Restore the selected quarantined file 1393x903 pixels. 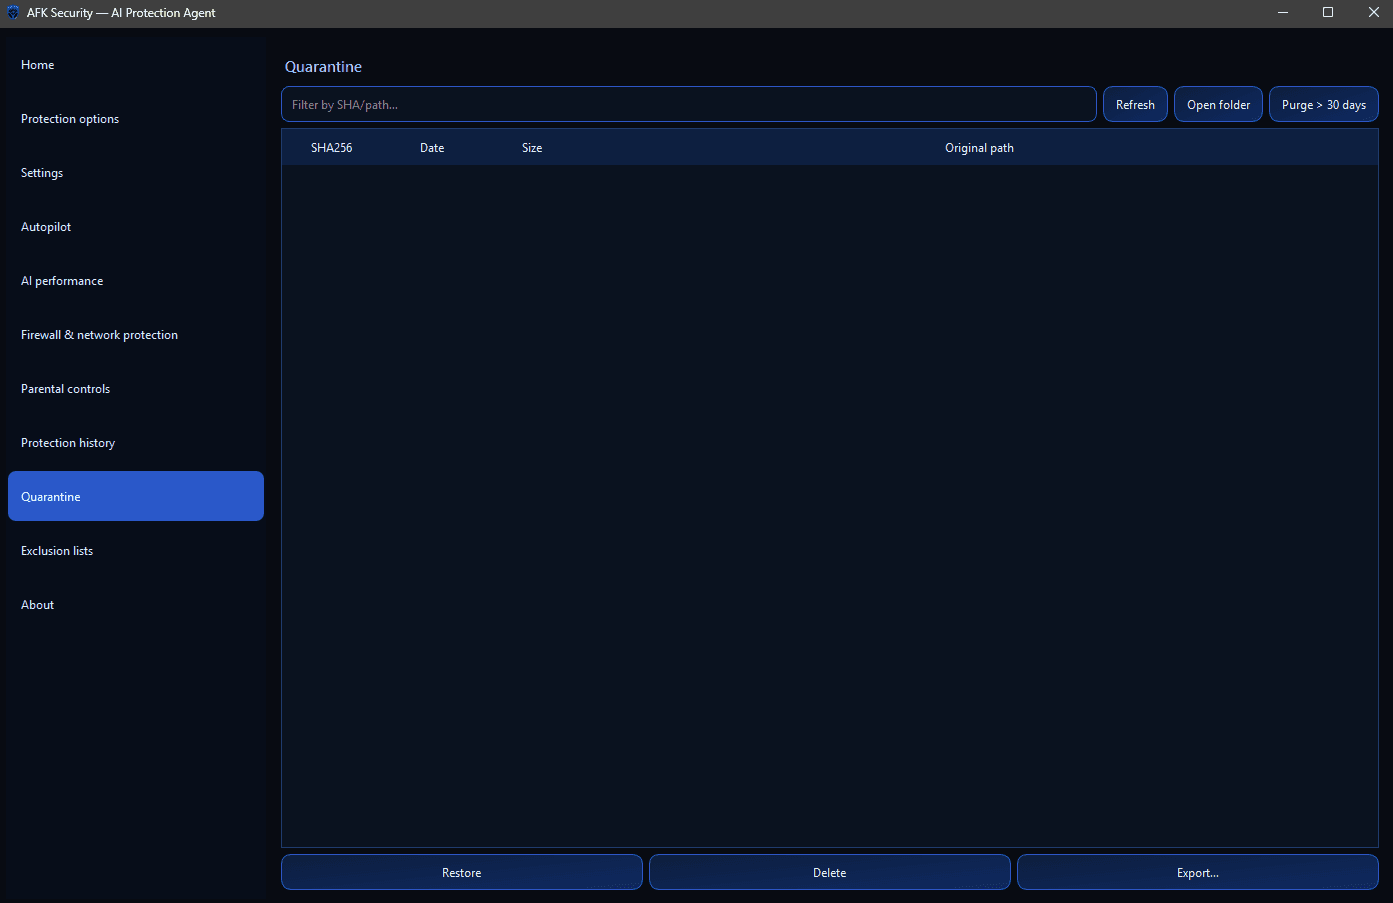461,872
